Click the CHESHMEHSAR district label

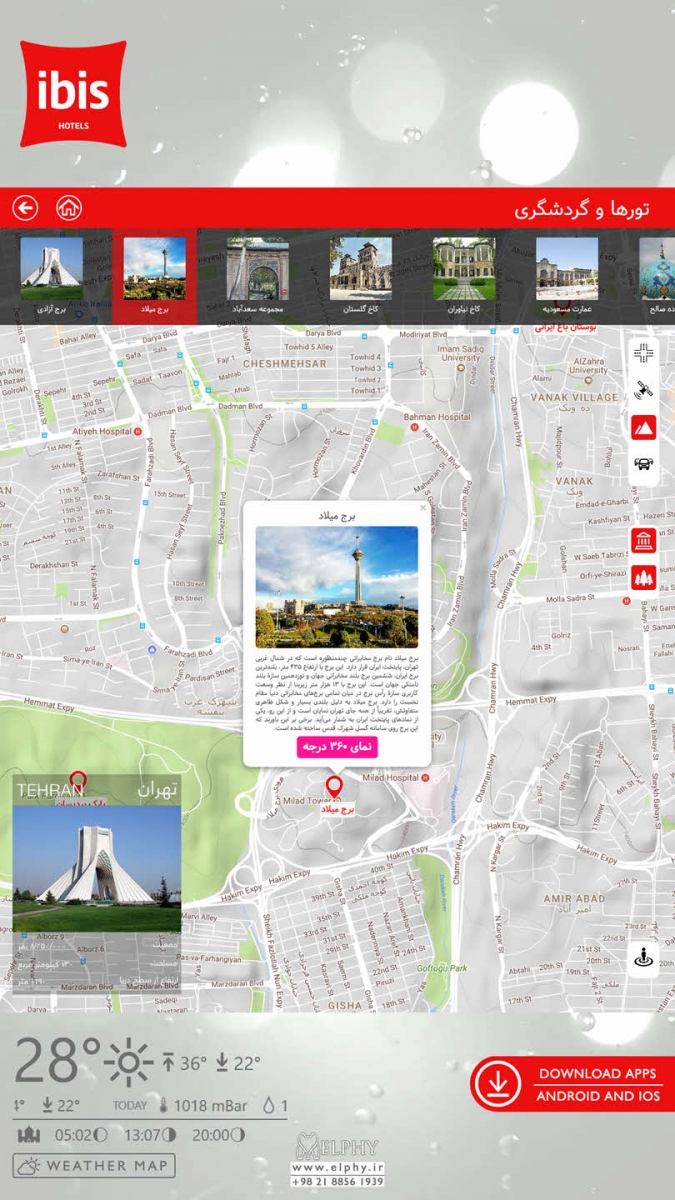pyautogui.click(x=285, y=364)
